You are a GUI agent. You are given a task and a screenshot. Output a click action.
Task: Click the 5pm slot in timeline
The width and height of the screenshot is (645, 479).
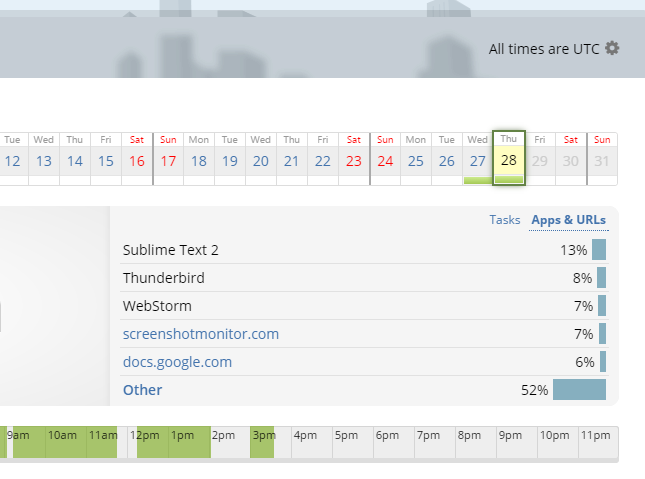[353, 442]
